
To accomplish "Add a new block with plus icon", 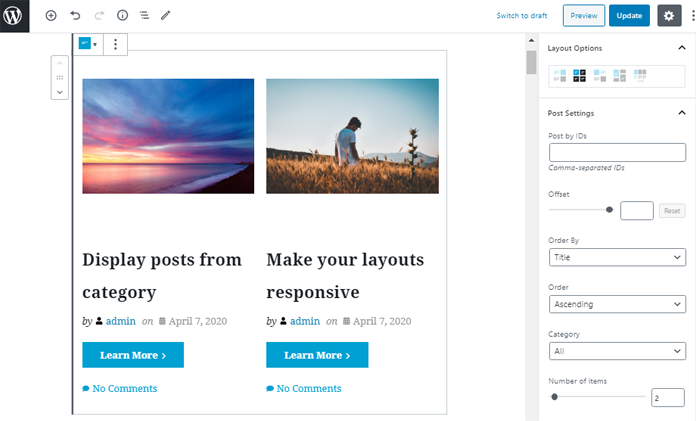I will 51,16.
